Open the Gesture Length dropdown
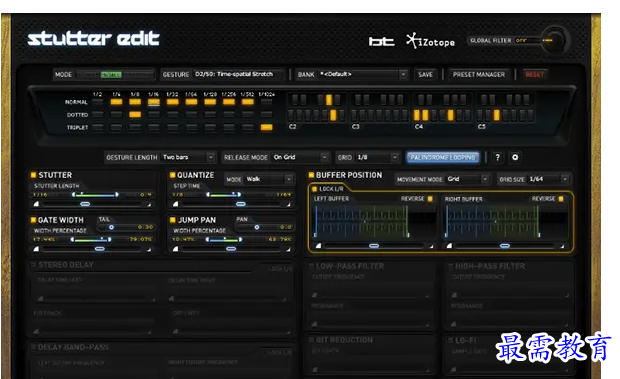Screen dimensions: 620x379 pos(188,157)
